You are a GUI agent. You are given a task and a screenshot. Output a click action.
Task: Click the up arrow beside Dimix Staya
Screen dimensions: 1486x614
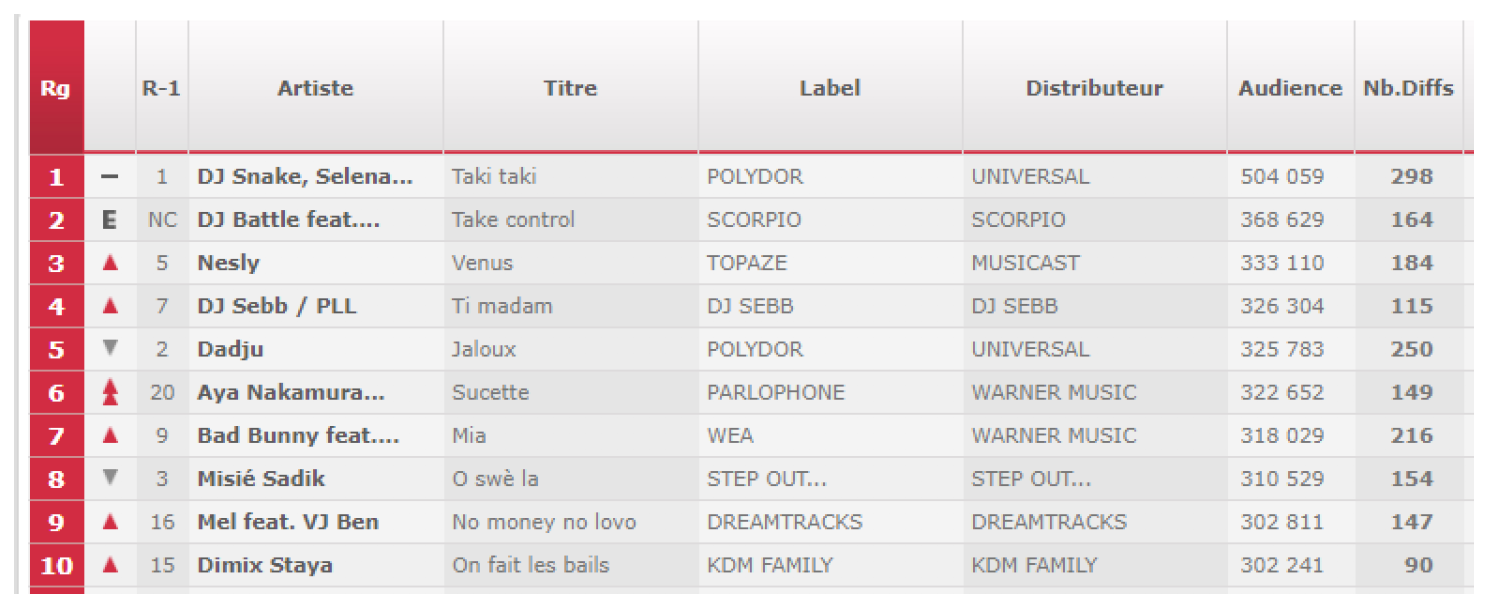[111, 565]
